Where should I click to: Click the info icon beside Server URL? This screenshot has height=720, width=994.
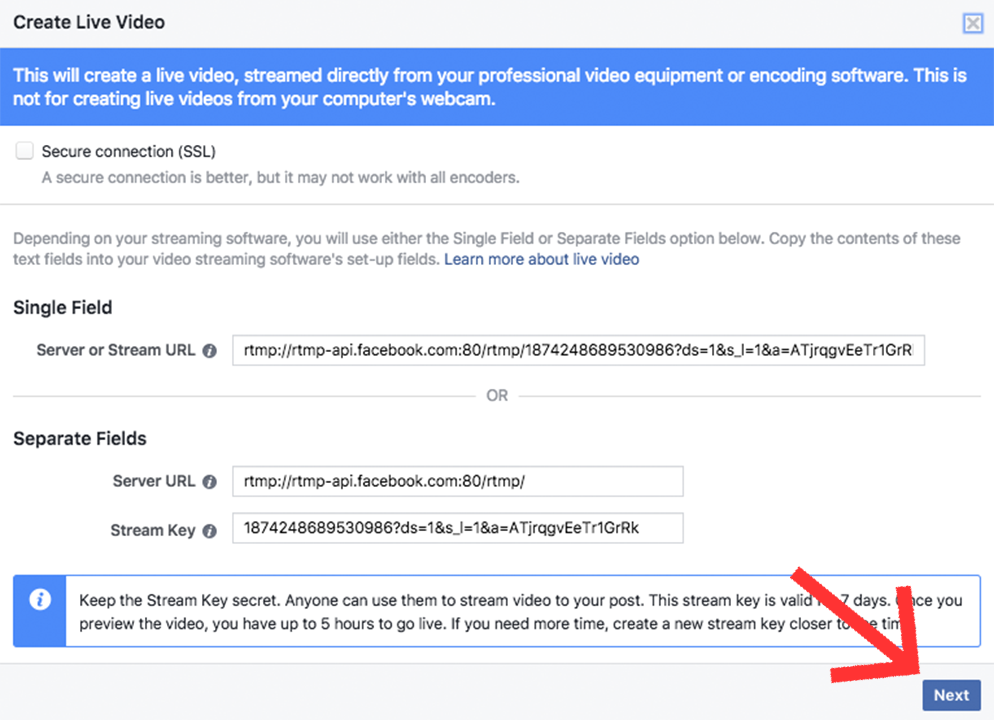pyautogui.click(x=209, y=482)
